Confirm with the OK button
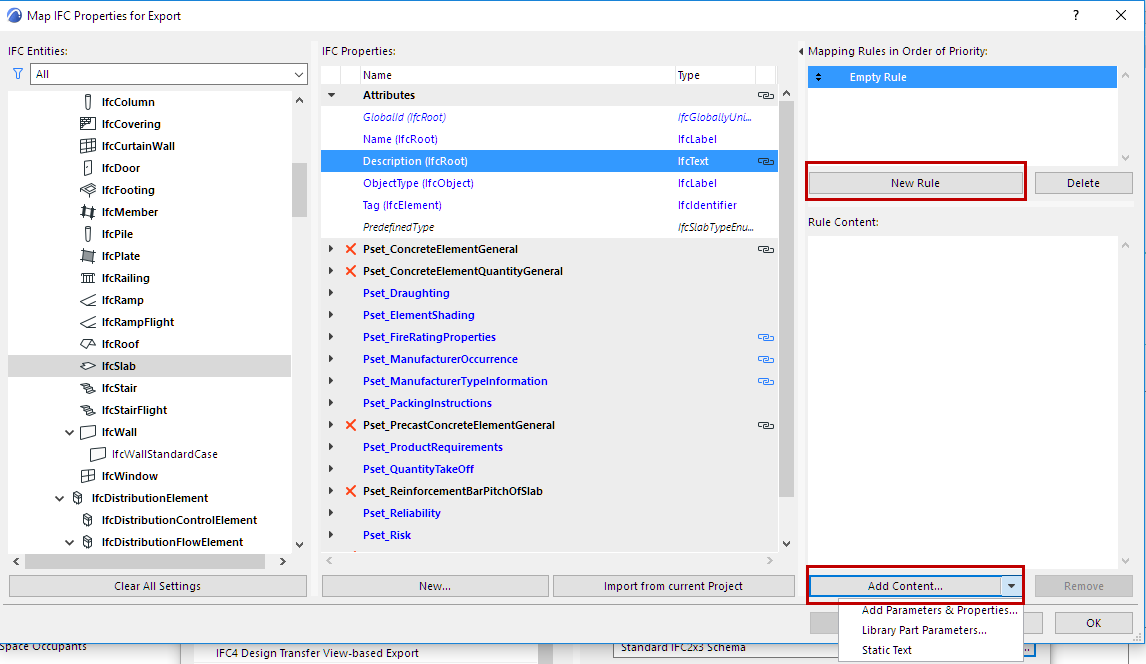Viewport: 1146px width, 664px height. [x=1093, y=622]
